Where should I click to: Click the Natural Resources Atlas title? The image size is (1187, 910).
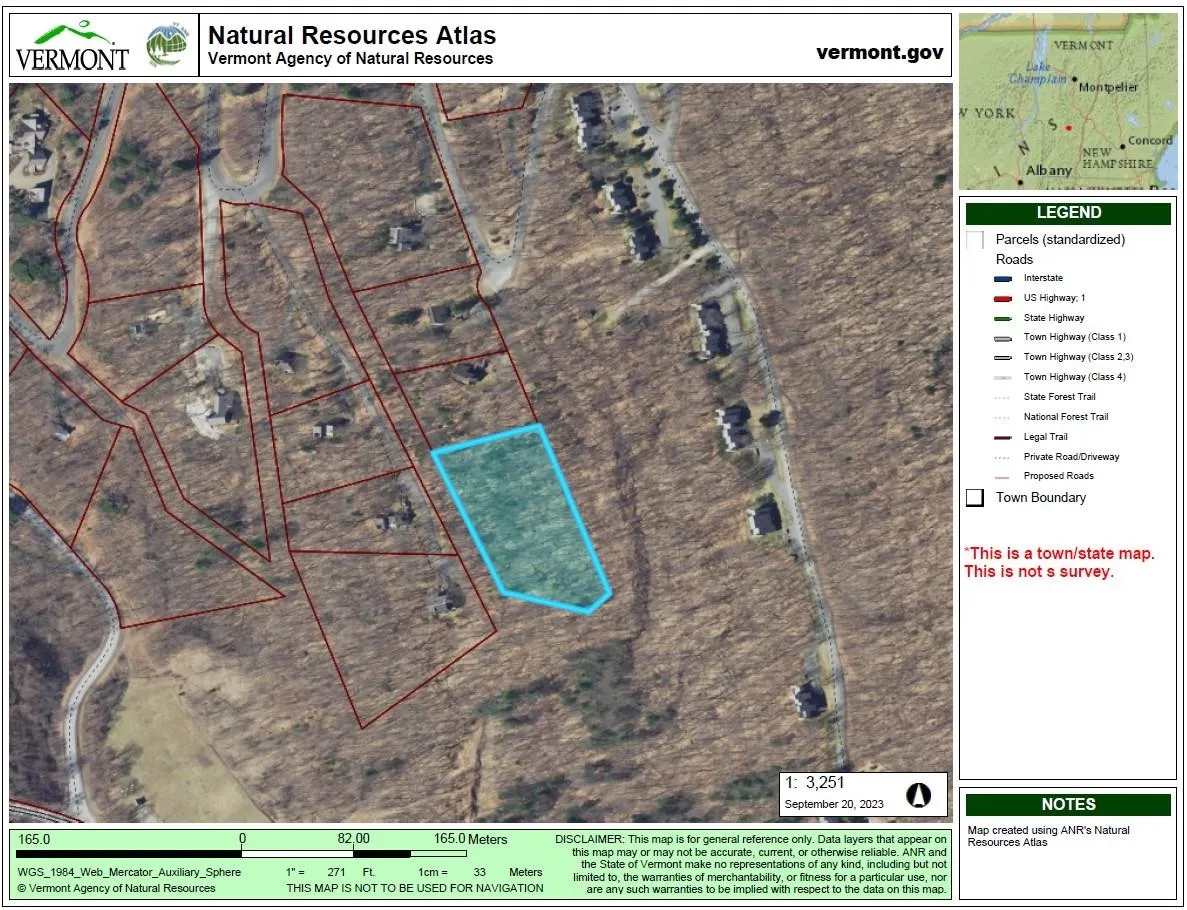click(352, 35)
